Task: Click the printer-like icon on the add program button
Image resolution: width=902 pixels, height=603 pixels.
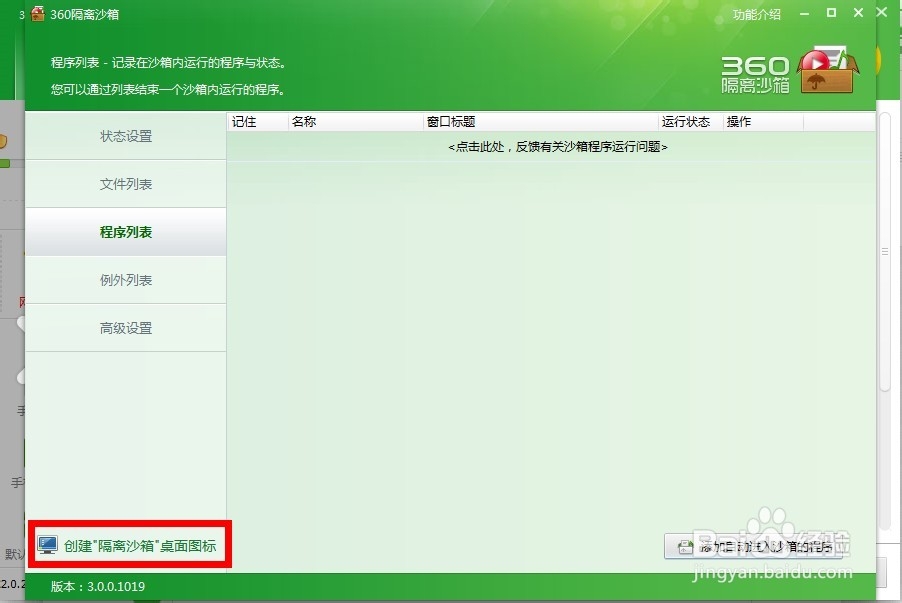Action: (x=685, y=547)
